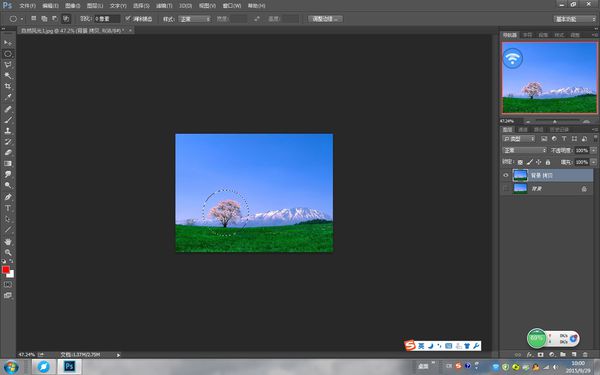Screen dimensions: 600x375
Task: Hide the 背景 拷贝 layer via eye icon
Action: click(506, 175)
